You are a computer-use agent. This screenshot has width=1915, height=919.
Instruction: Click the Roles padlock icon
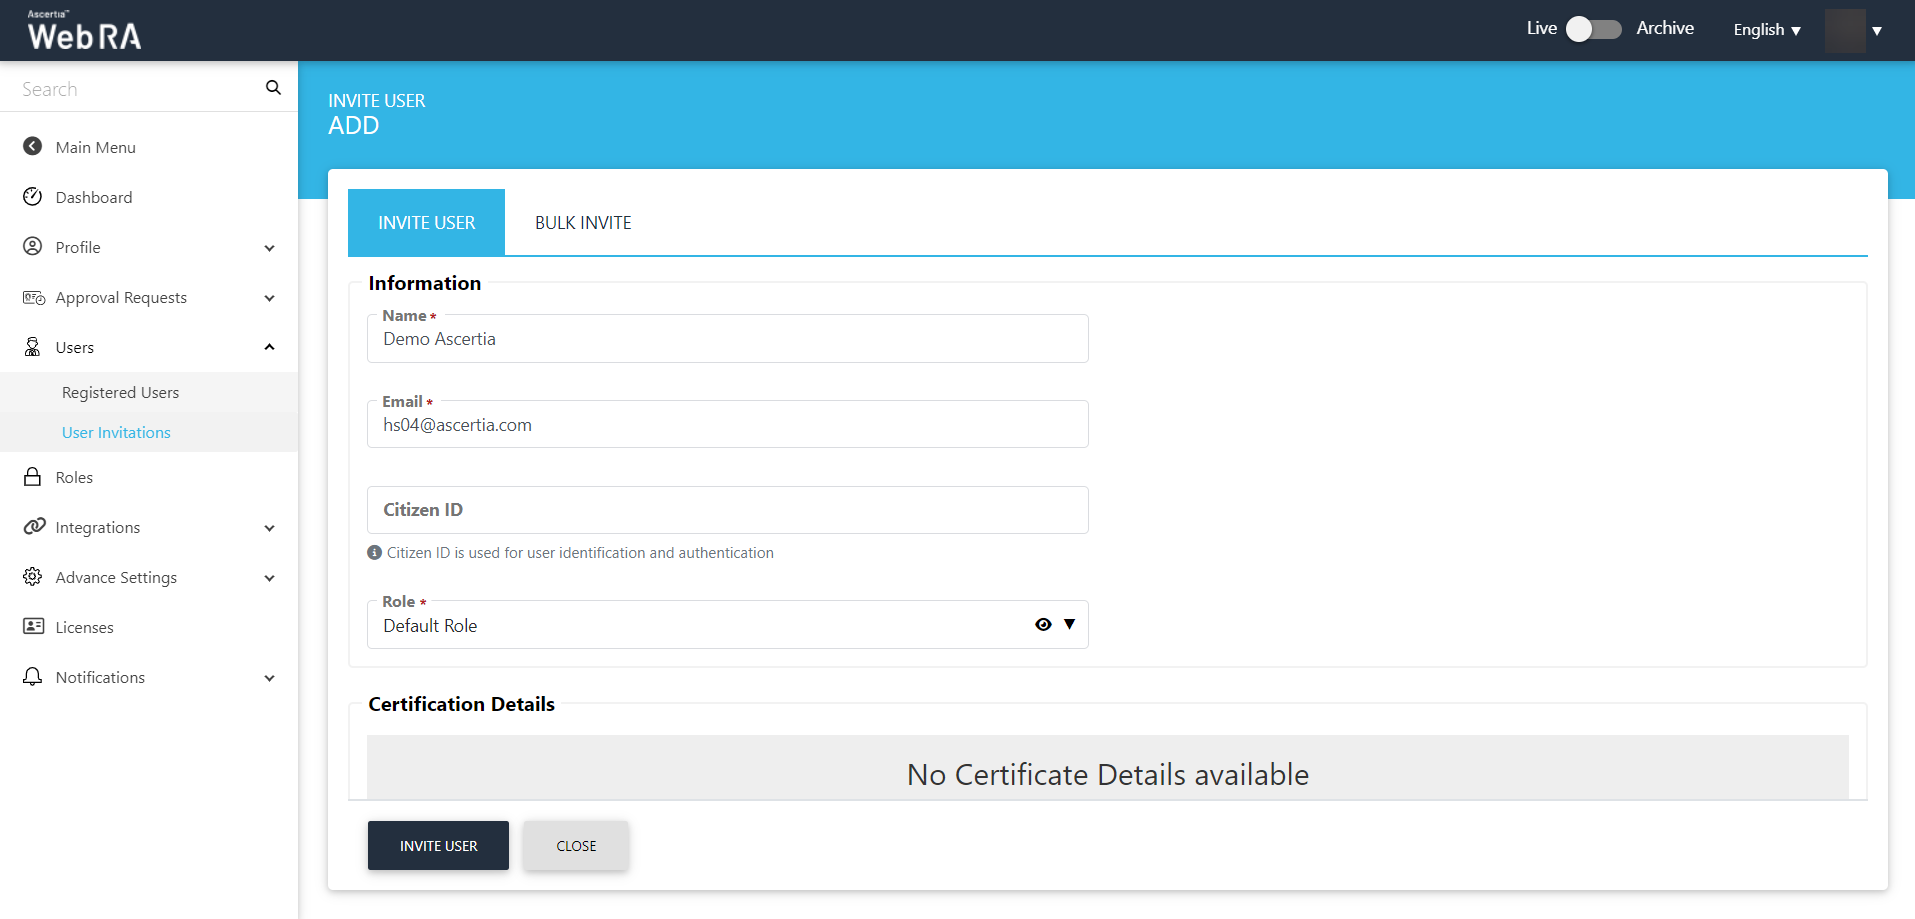(33, 477)
